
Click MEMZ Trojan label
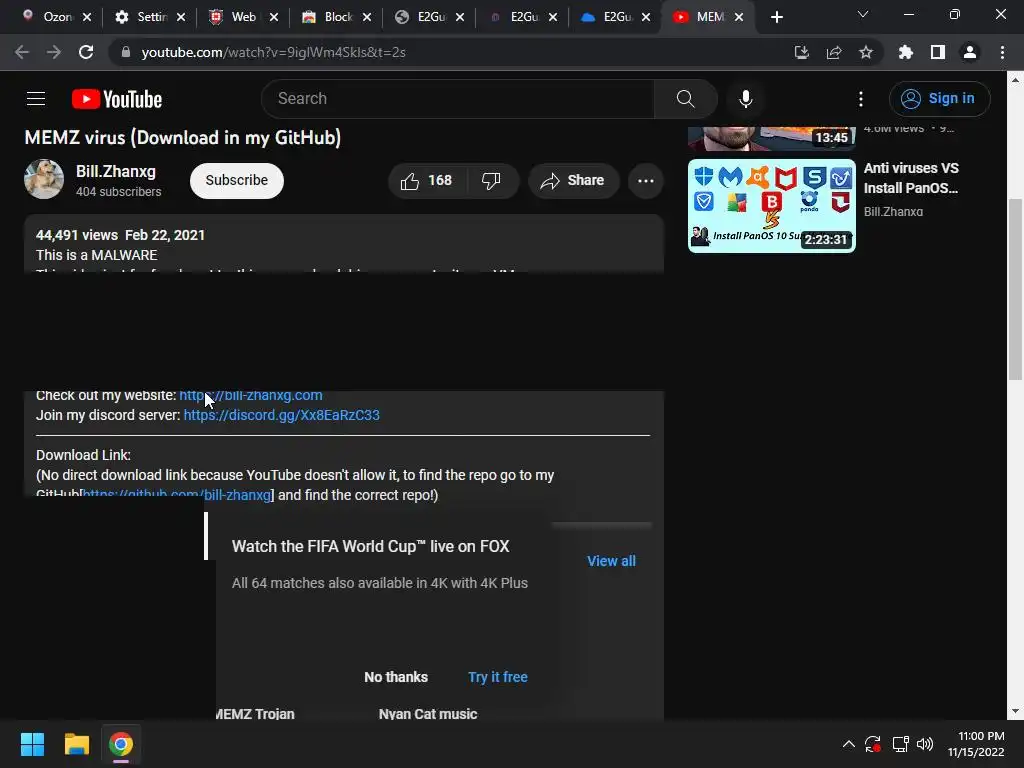(x=255, y=714)
